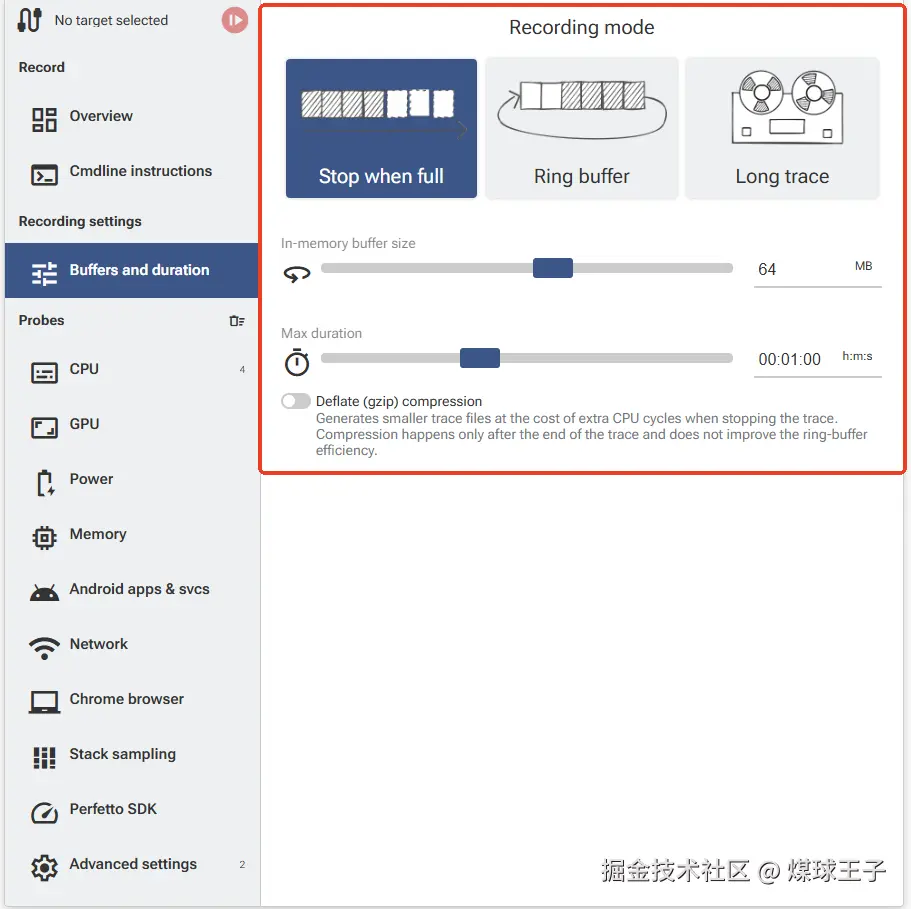Click the max duration time input field
The width and height of the screenshot is (911, 909).
point(796,360)
